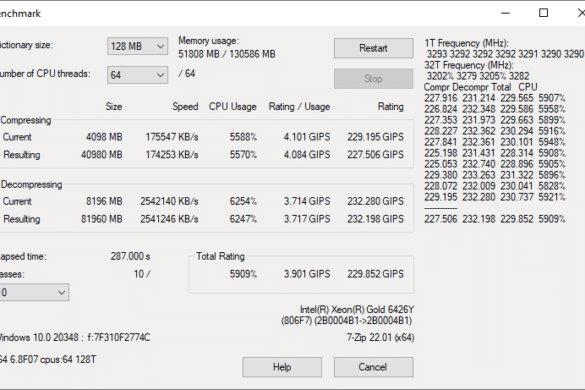Screen dimensions: 585x390
Task: Click log row starting with 227.916
Action: (x=495, y=98)
